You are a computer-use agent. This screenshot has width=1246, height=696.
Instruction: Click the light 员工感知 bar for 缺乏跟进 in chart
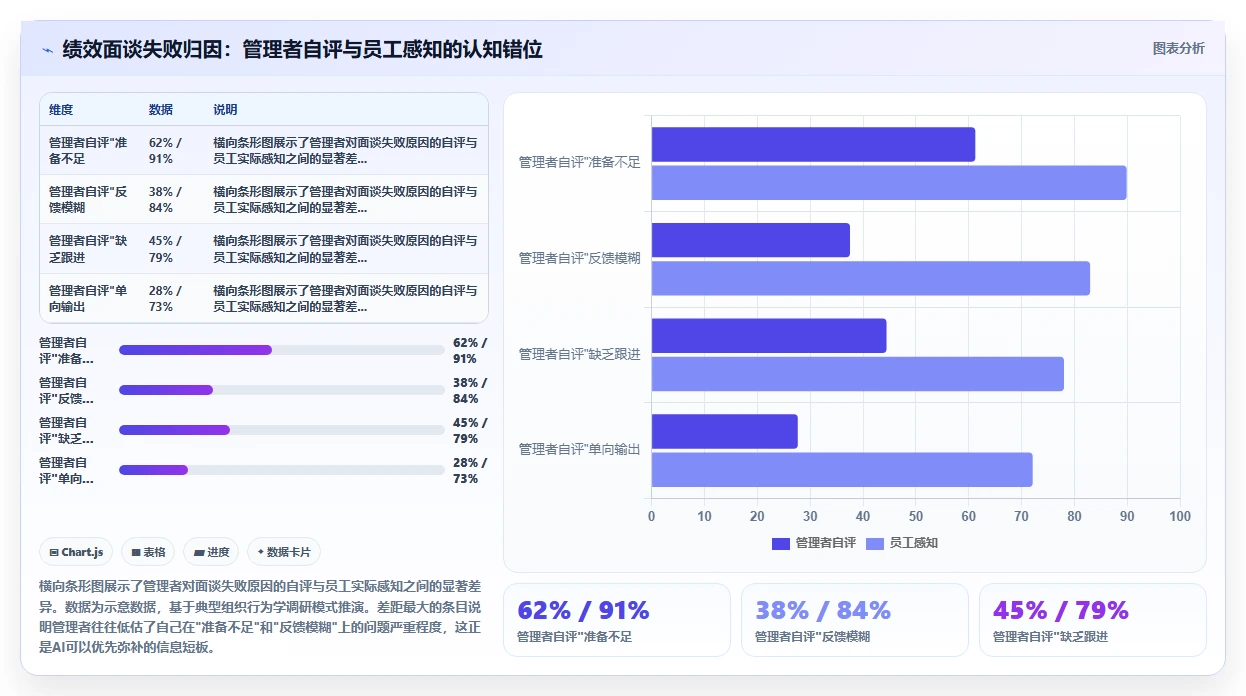pos(858,374)
